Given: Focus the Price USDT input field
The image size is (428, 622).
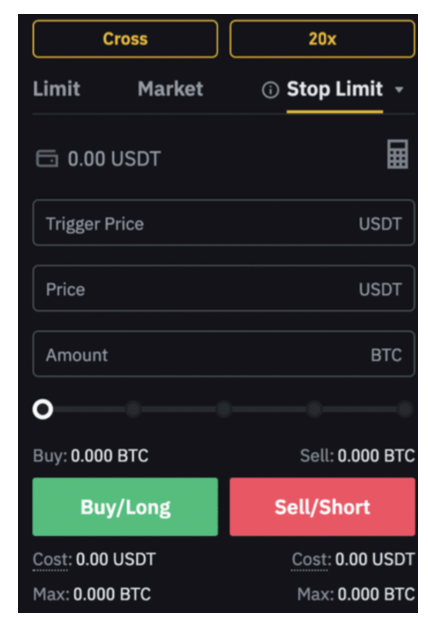Looking at the screenshot, I should point(224,288).
